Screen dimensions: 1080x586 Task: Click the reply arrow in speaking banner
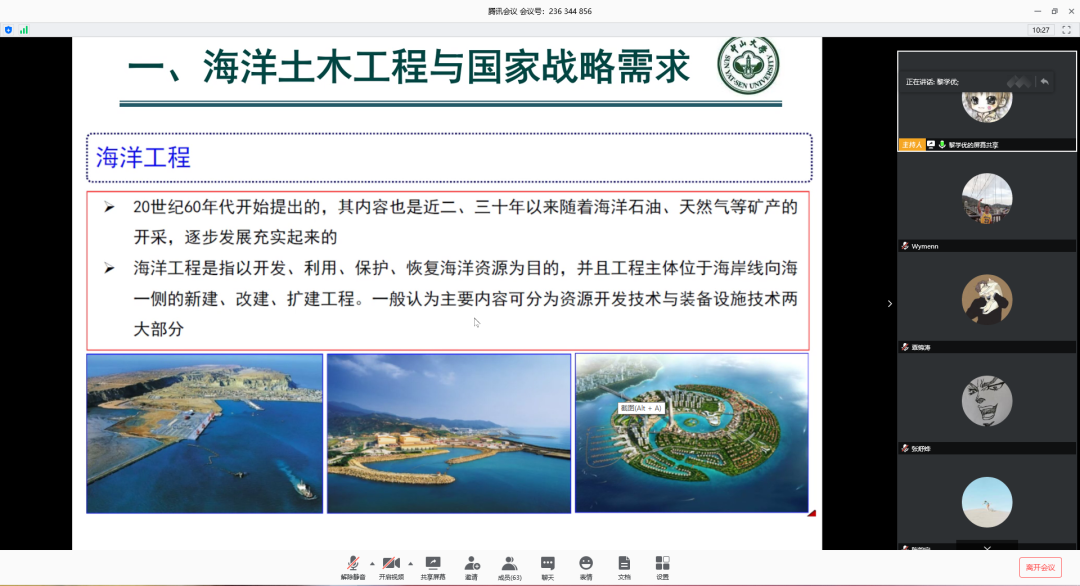point(1044,81)
